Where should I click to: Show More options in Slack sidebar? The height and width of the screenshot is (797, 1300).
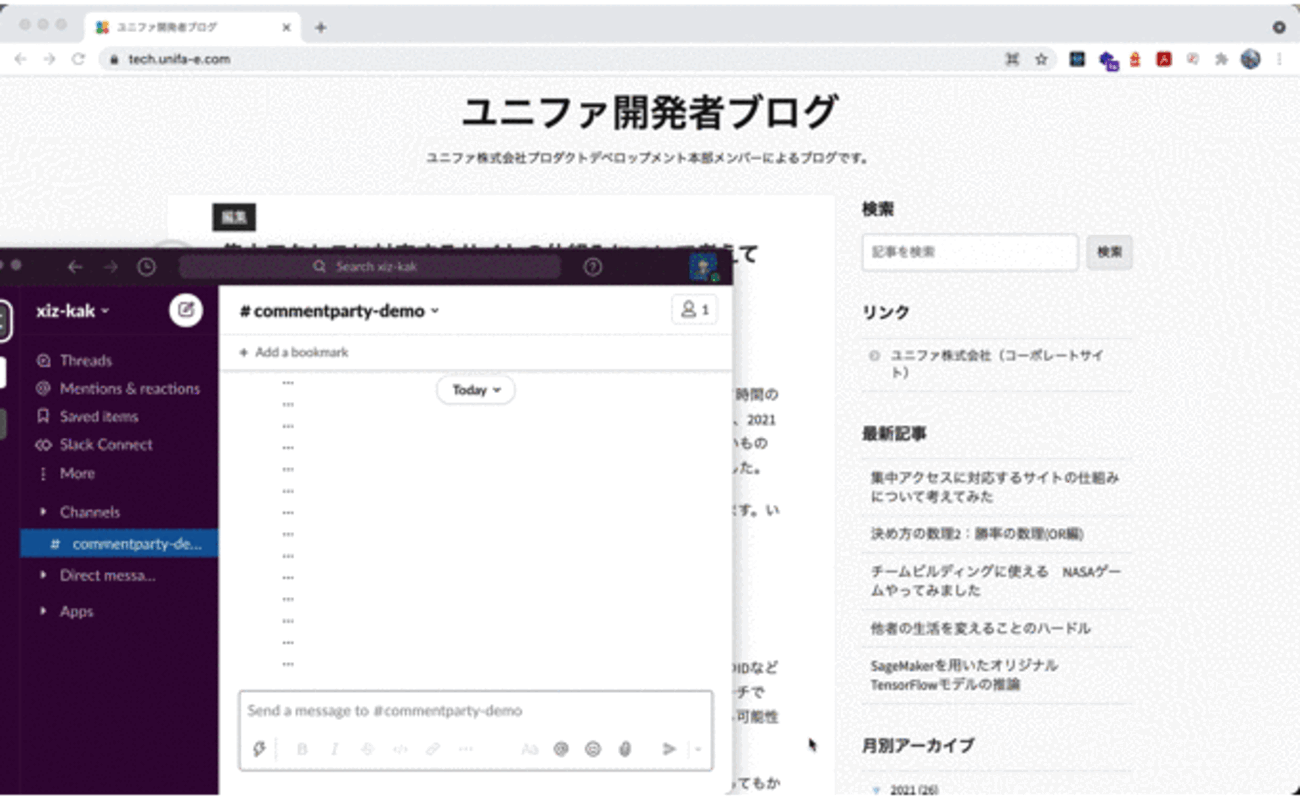pos(65,473)
